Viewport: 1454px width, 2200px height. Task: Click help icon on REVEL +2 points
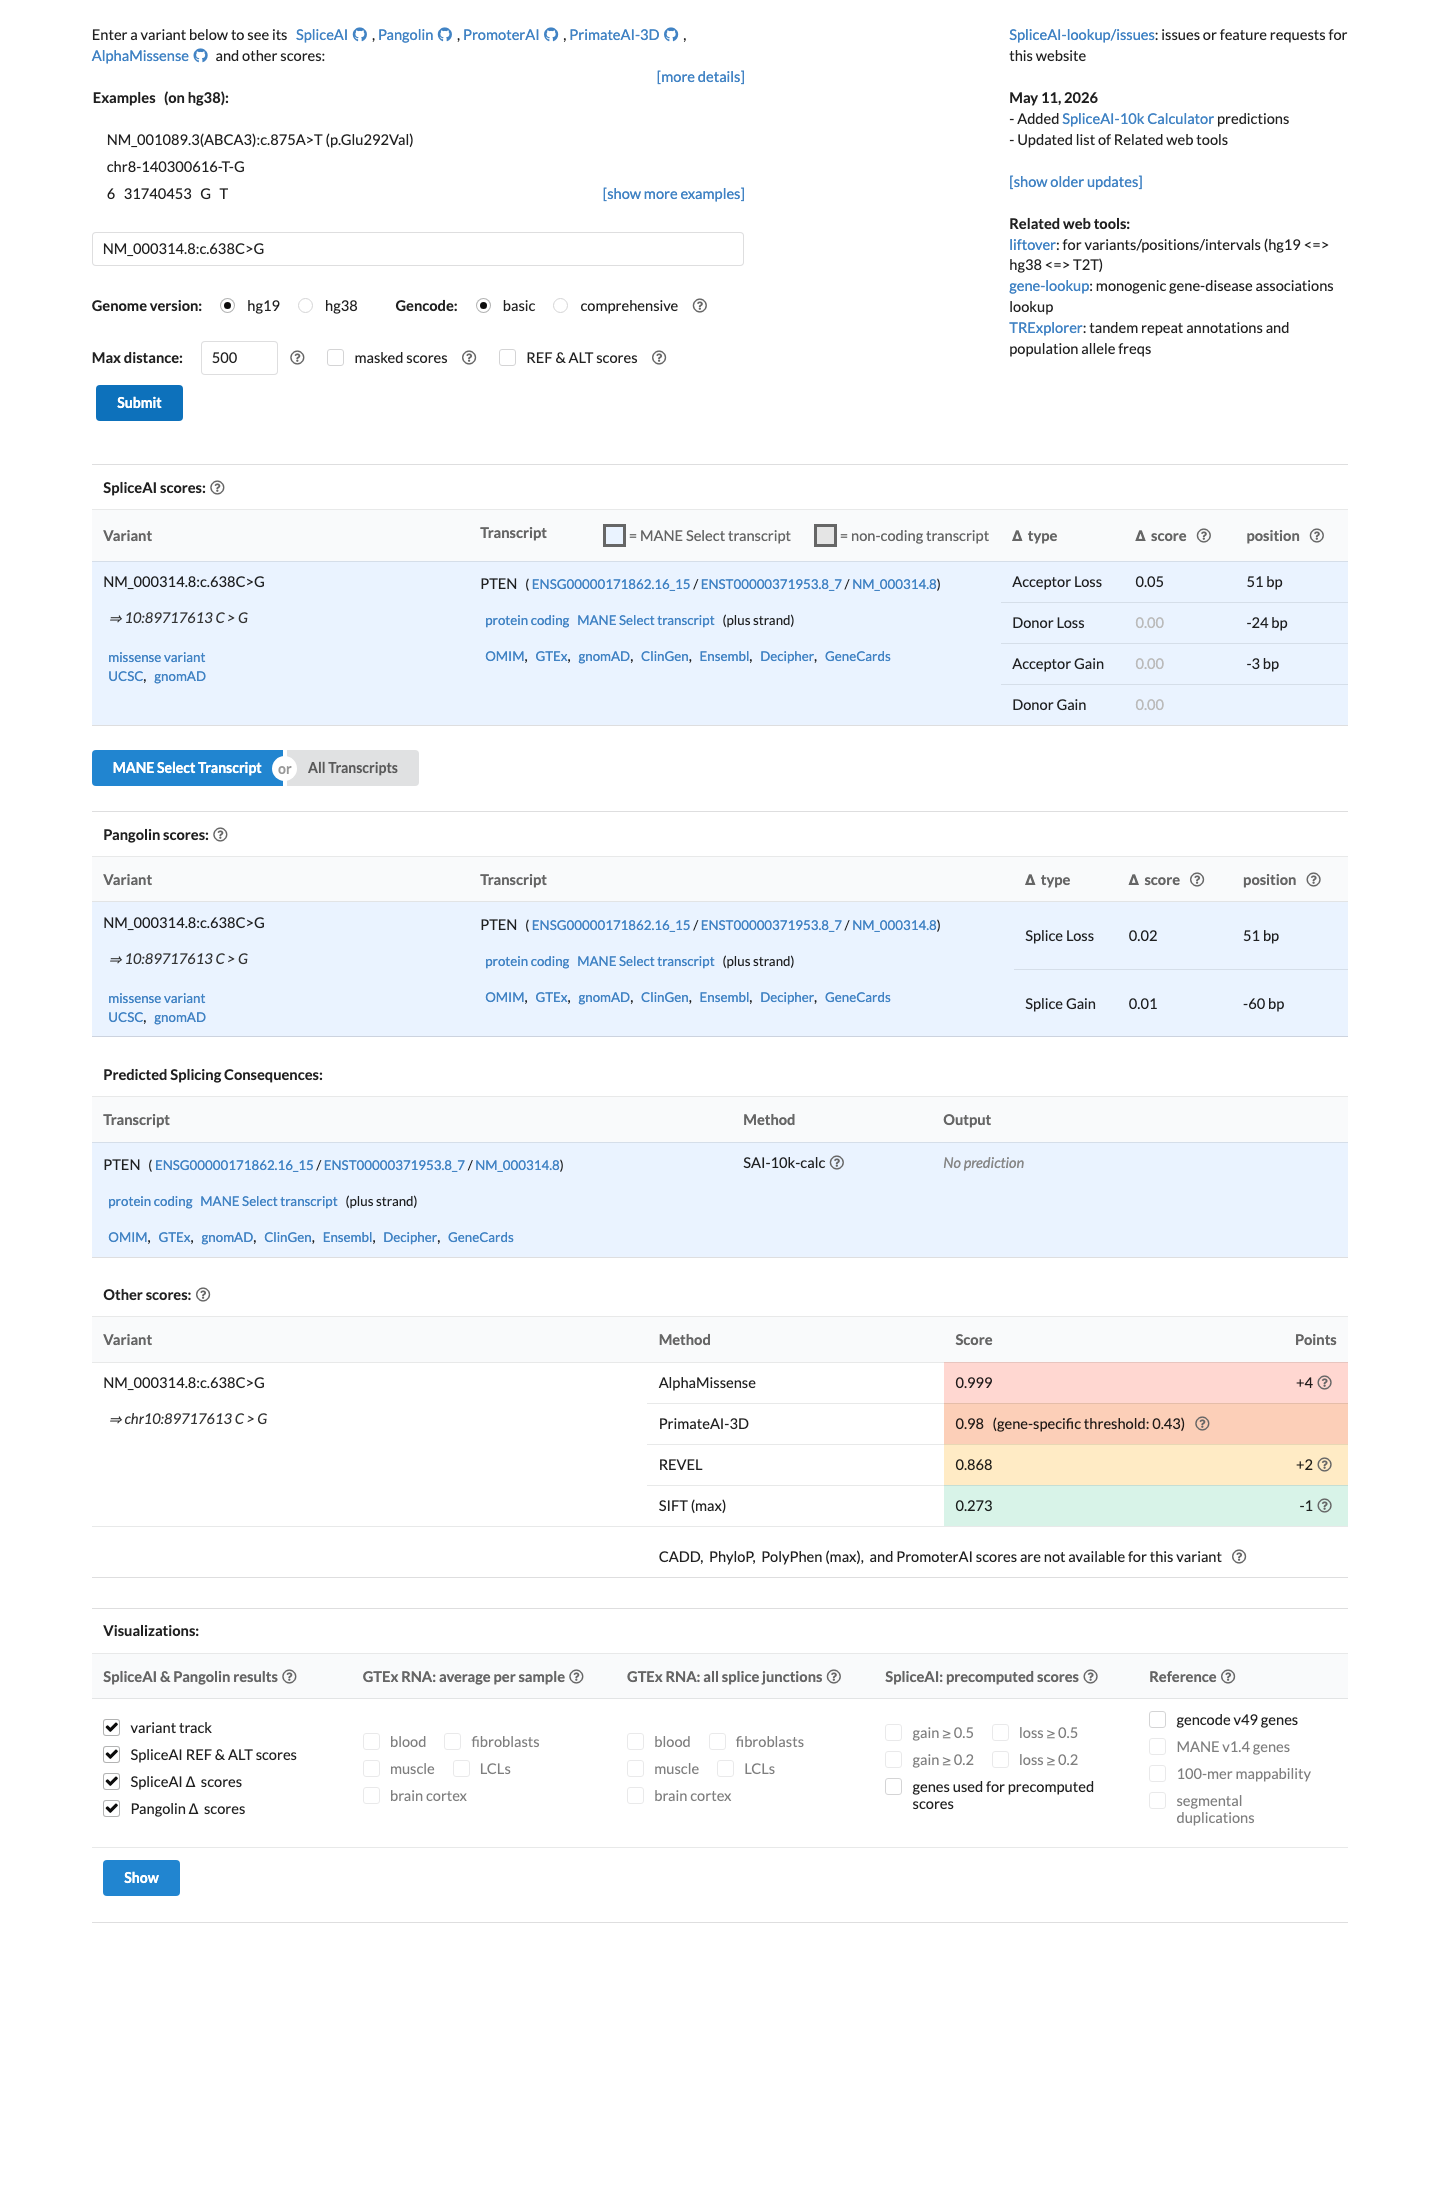1325,1465
